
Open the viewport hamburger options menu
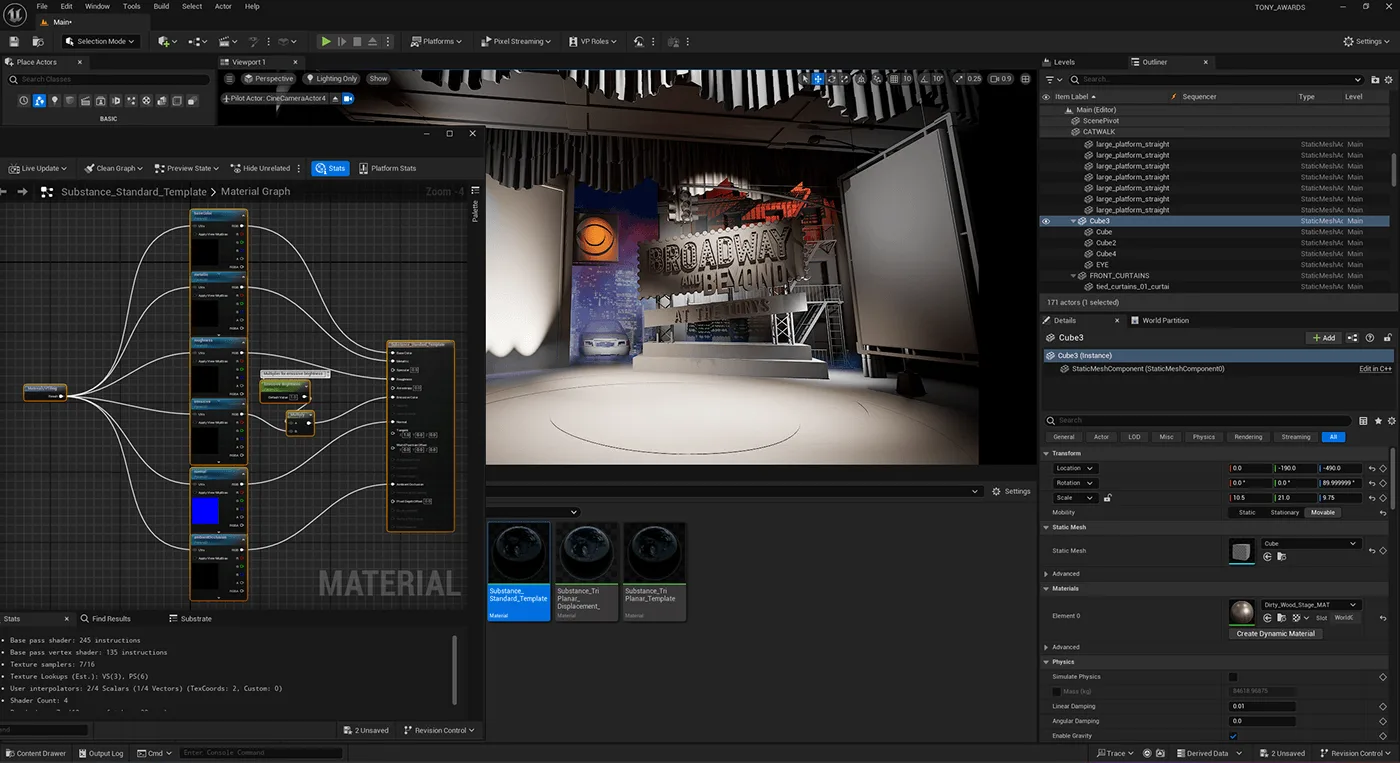click(x=227, y=78)
